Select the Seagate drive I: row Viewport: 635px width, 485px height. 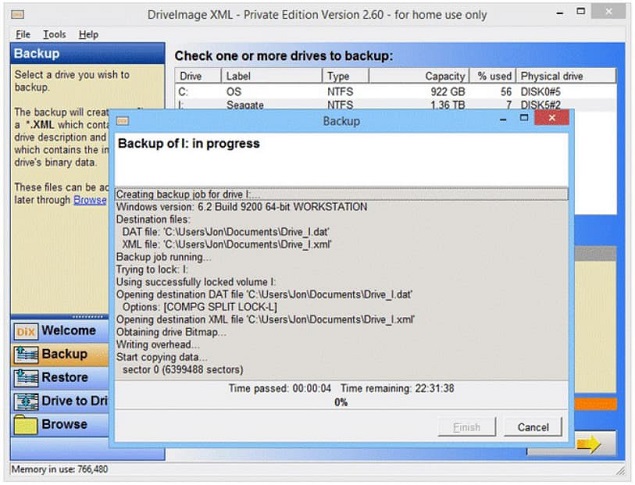(x=396, y=104)
